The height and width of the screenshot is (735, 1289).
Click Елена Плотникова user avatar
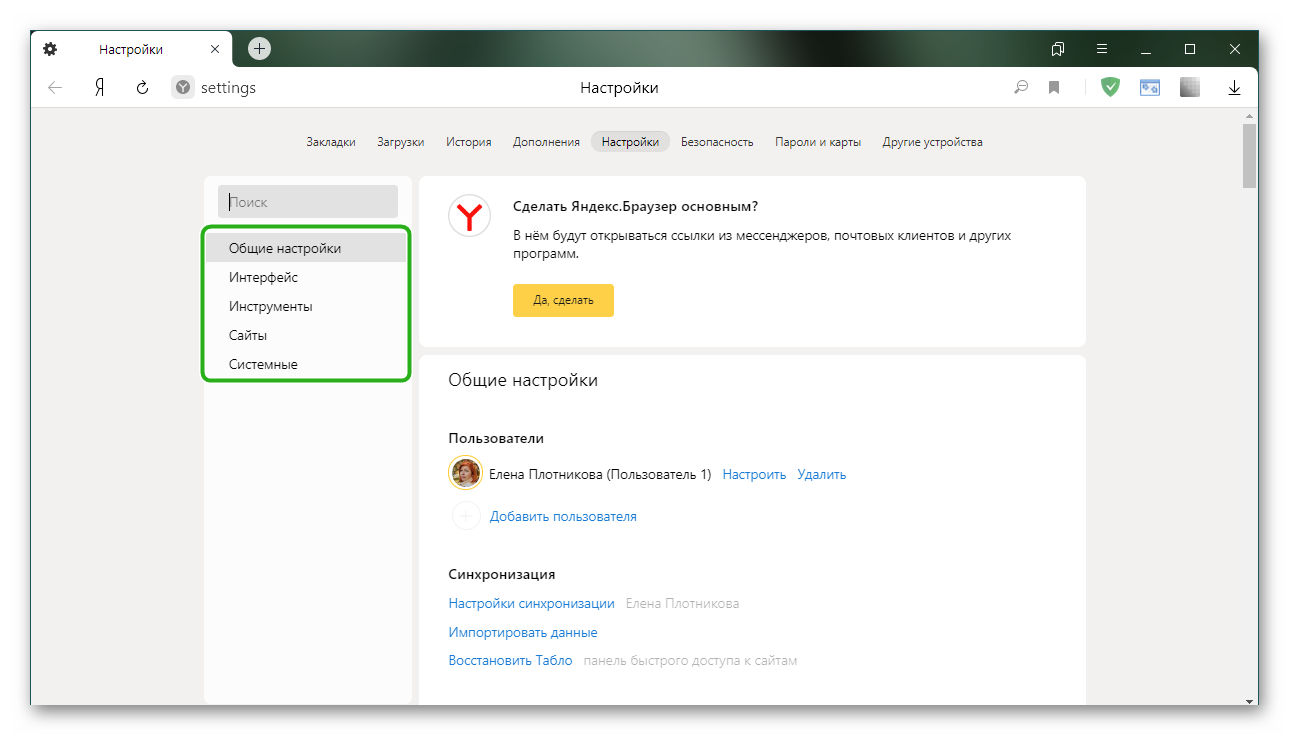pyautogui.click(x=466, y=474)
